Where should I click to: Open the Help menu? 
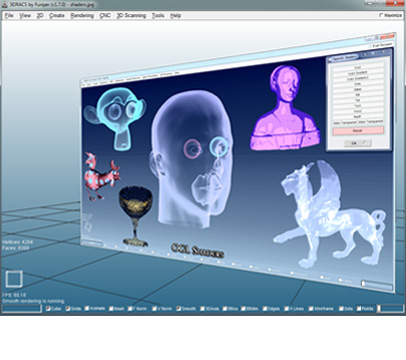[x=176, y=15]
